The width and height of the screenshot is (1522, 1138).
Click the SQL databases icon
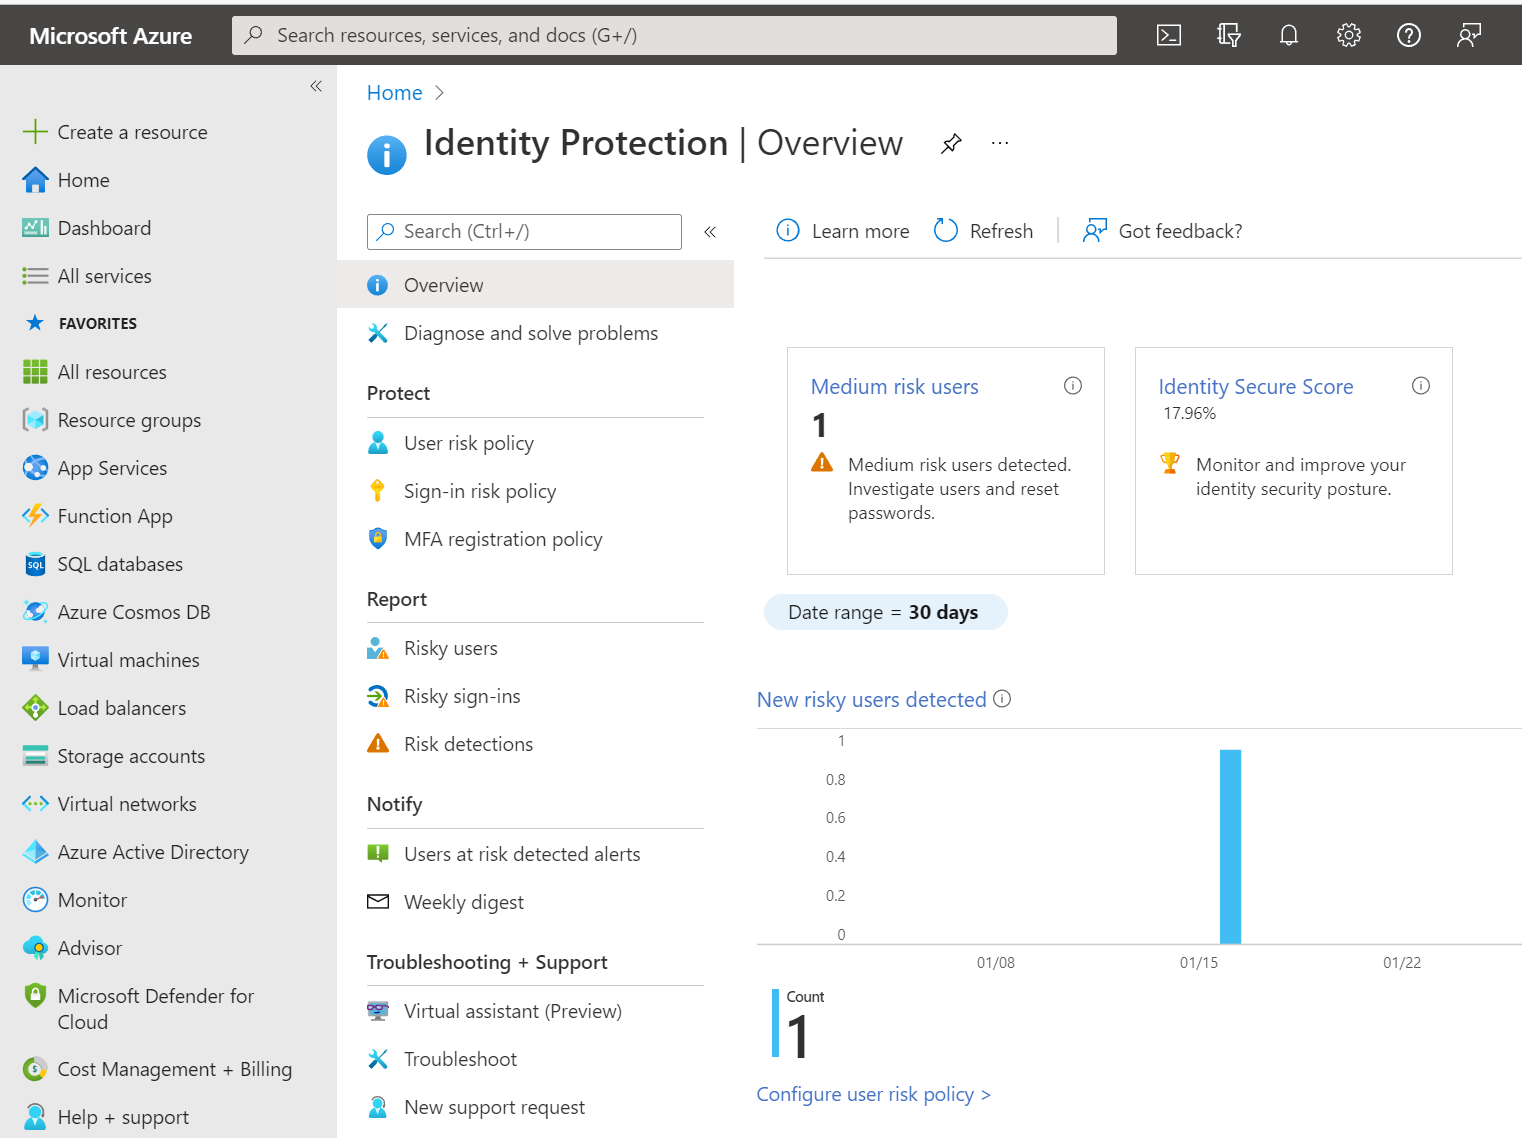point(35,563)
